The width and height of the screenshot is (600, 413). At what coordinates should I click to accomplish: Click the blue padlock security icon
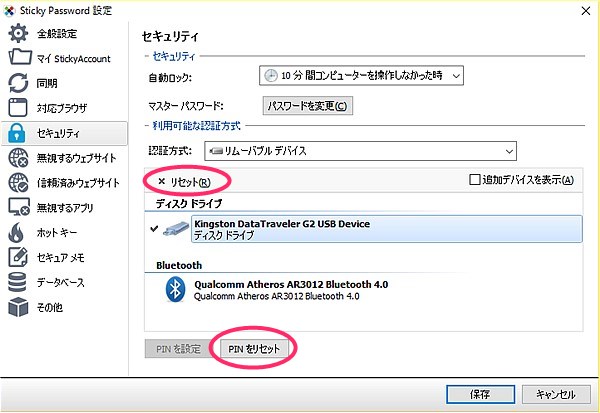click(x=16, y=133)
